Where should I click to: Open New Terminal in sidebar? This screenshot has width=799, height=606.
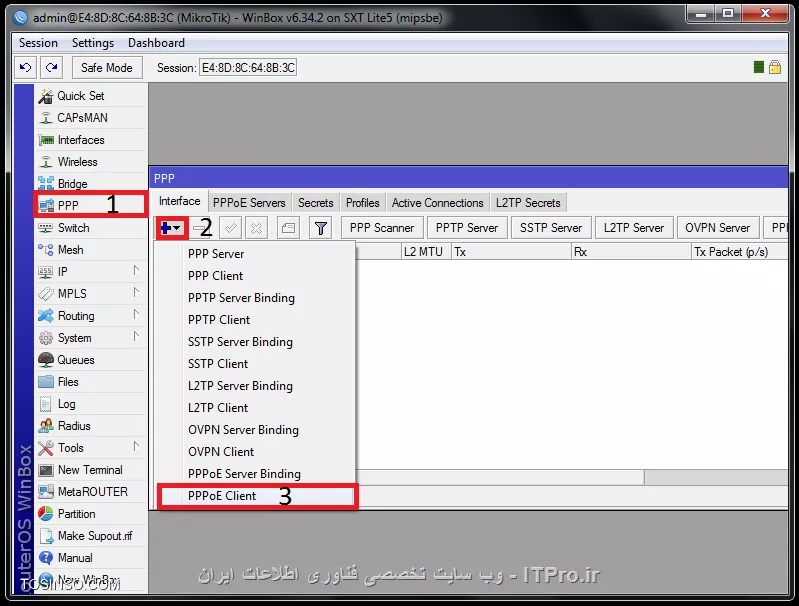[91, 470]
